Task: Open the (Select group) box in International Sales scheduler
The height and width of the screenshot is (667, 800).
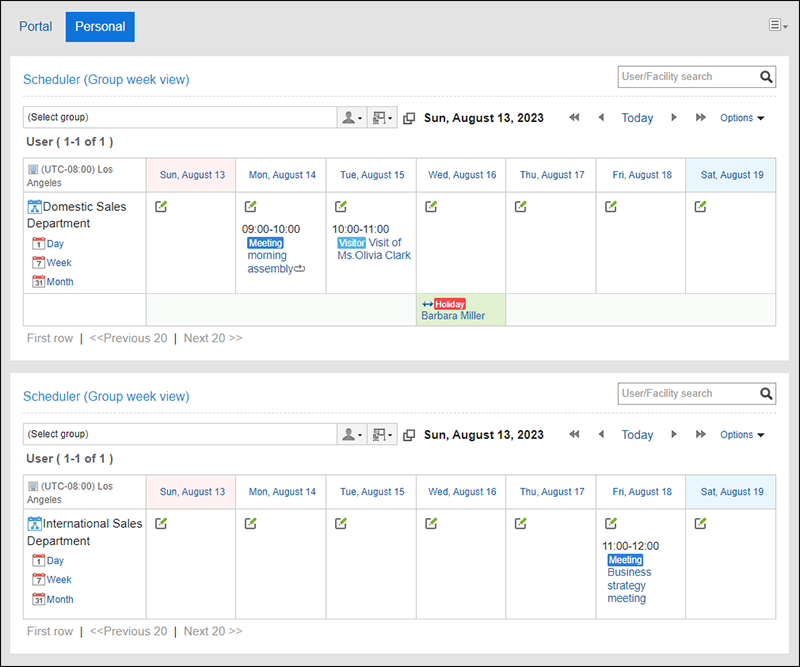Action: coord(180,434)
